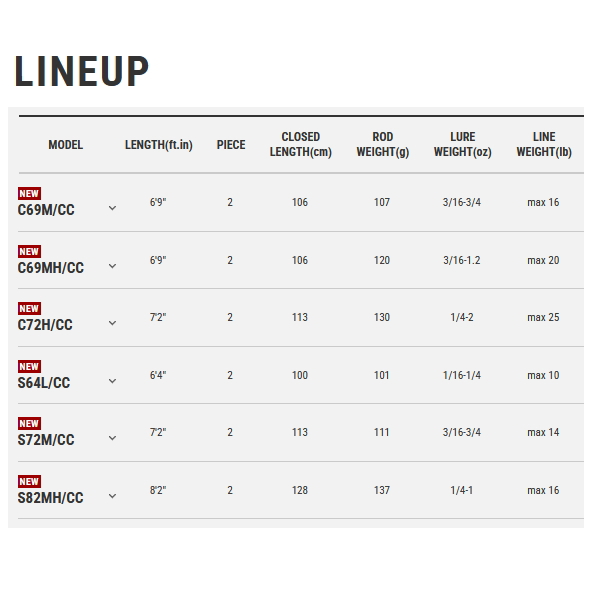
Task: Expand the C69MH/CC model row chevron
Action: [x=112, y=266]
